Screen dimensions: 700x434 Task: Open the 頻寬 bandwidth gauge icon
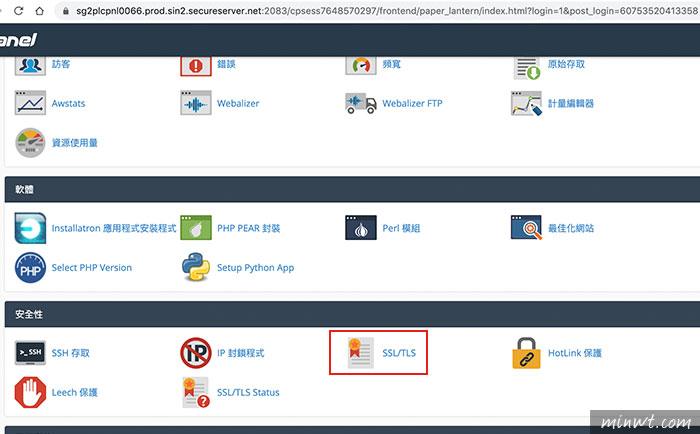[361, 66]
